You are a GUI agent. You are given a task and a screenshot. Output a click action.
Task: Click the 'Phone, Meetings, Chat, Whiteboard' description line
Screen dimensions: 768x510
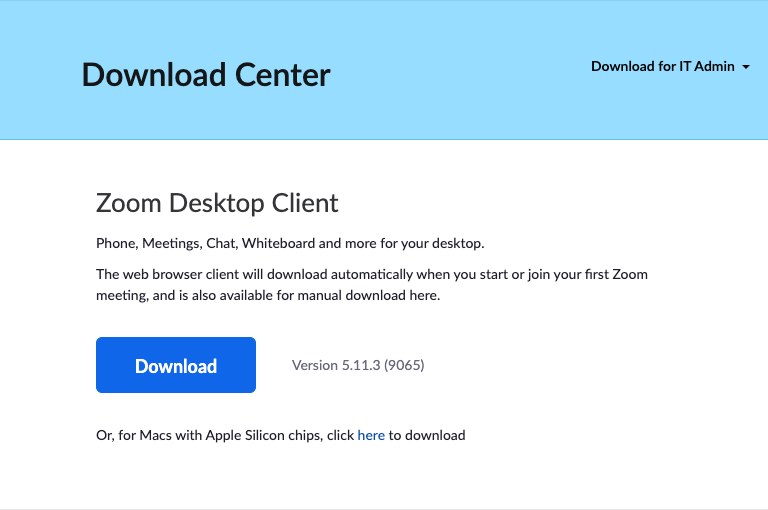290,243
